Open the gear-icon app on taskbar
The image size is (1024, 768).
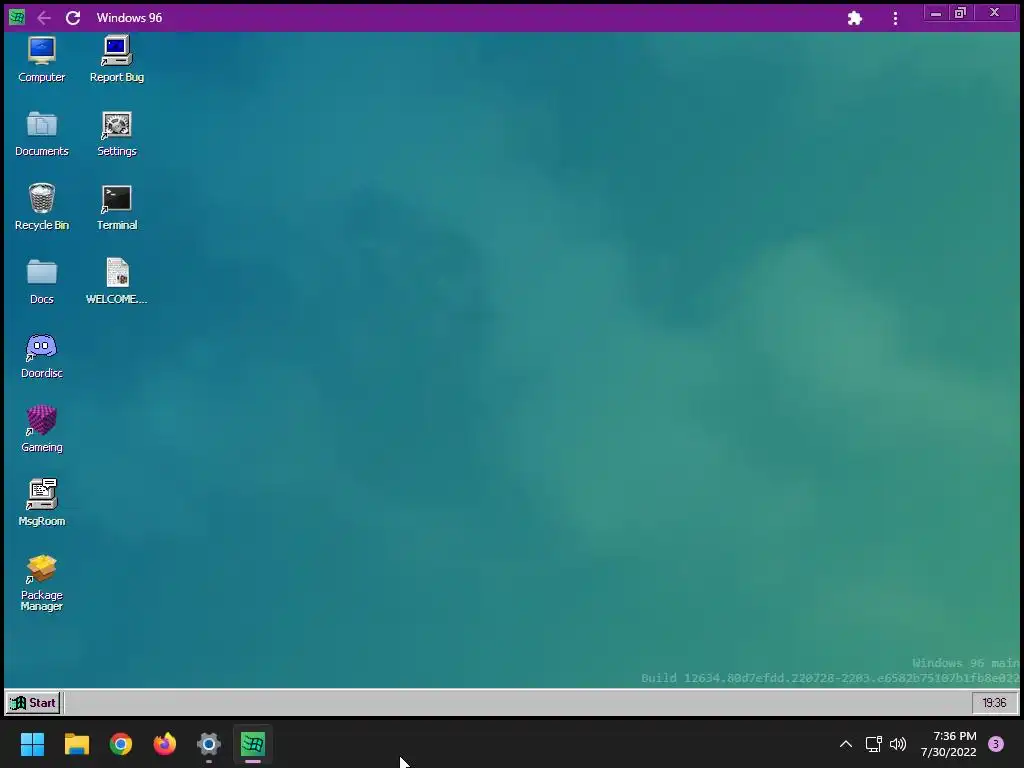pyautogui.click(x=209, y=744)
